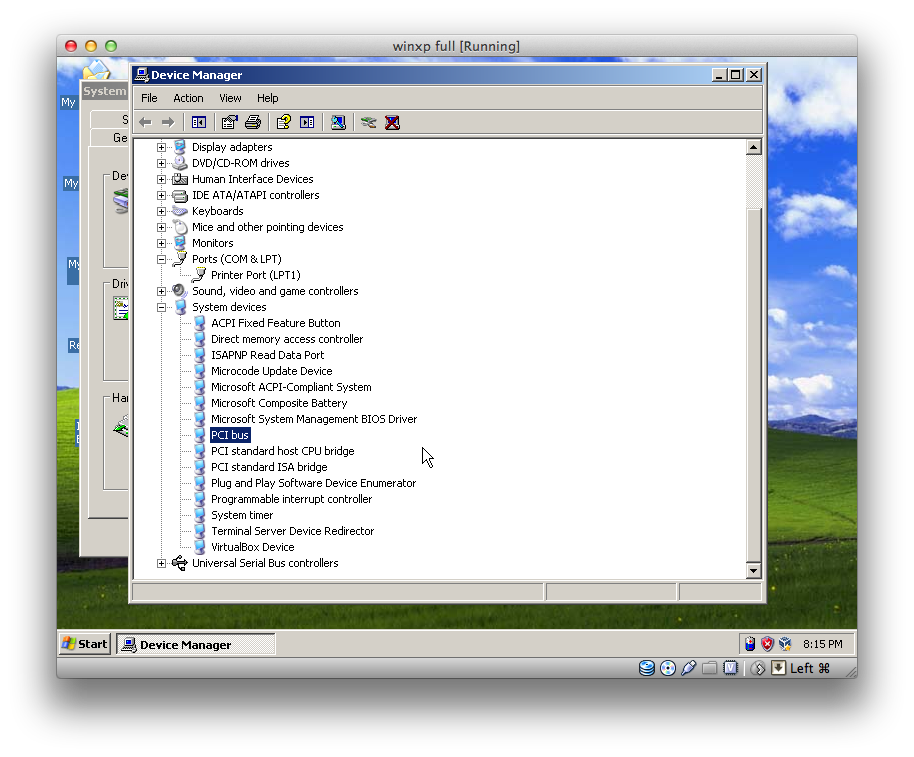Click the Back arrow in Device Manager toolbar

tap(145, 122)
